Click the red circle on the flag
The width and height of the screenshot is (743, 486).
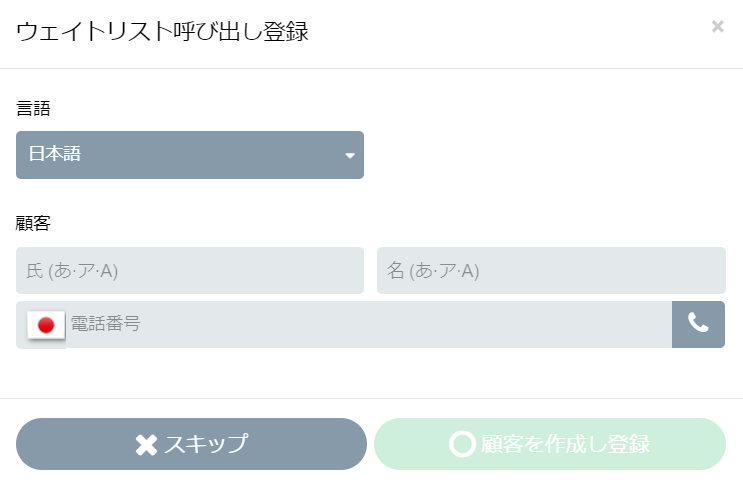(x=46, y=325)
